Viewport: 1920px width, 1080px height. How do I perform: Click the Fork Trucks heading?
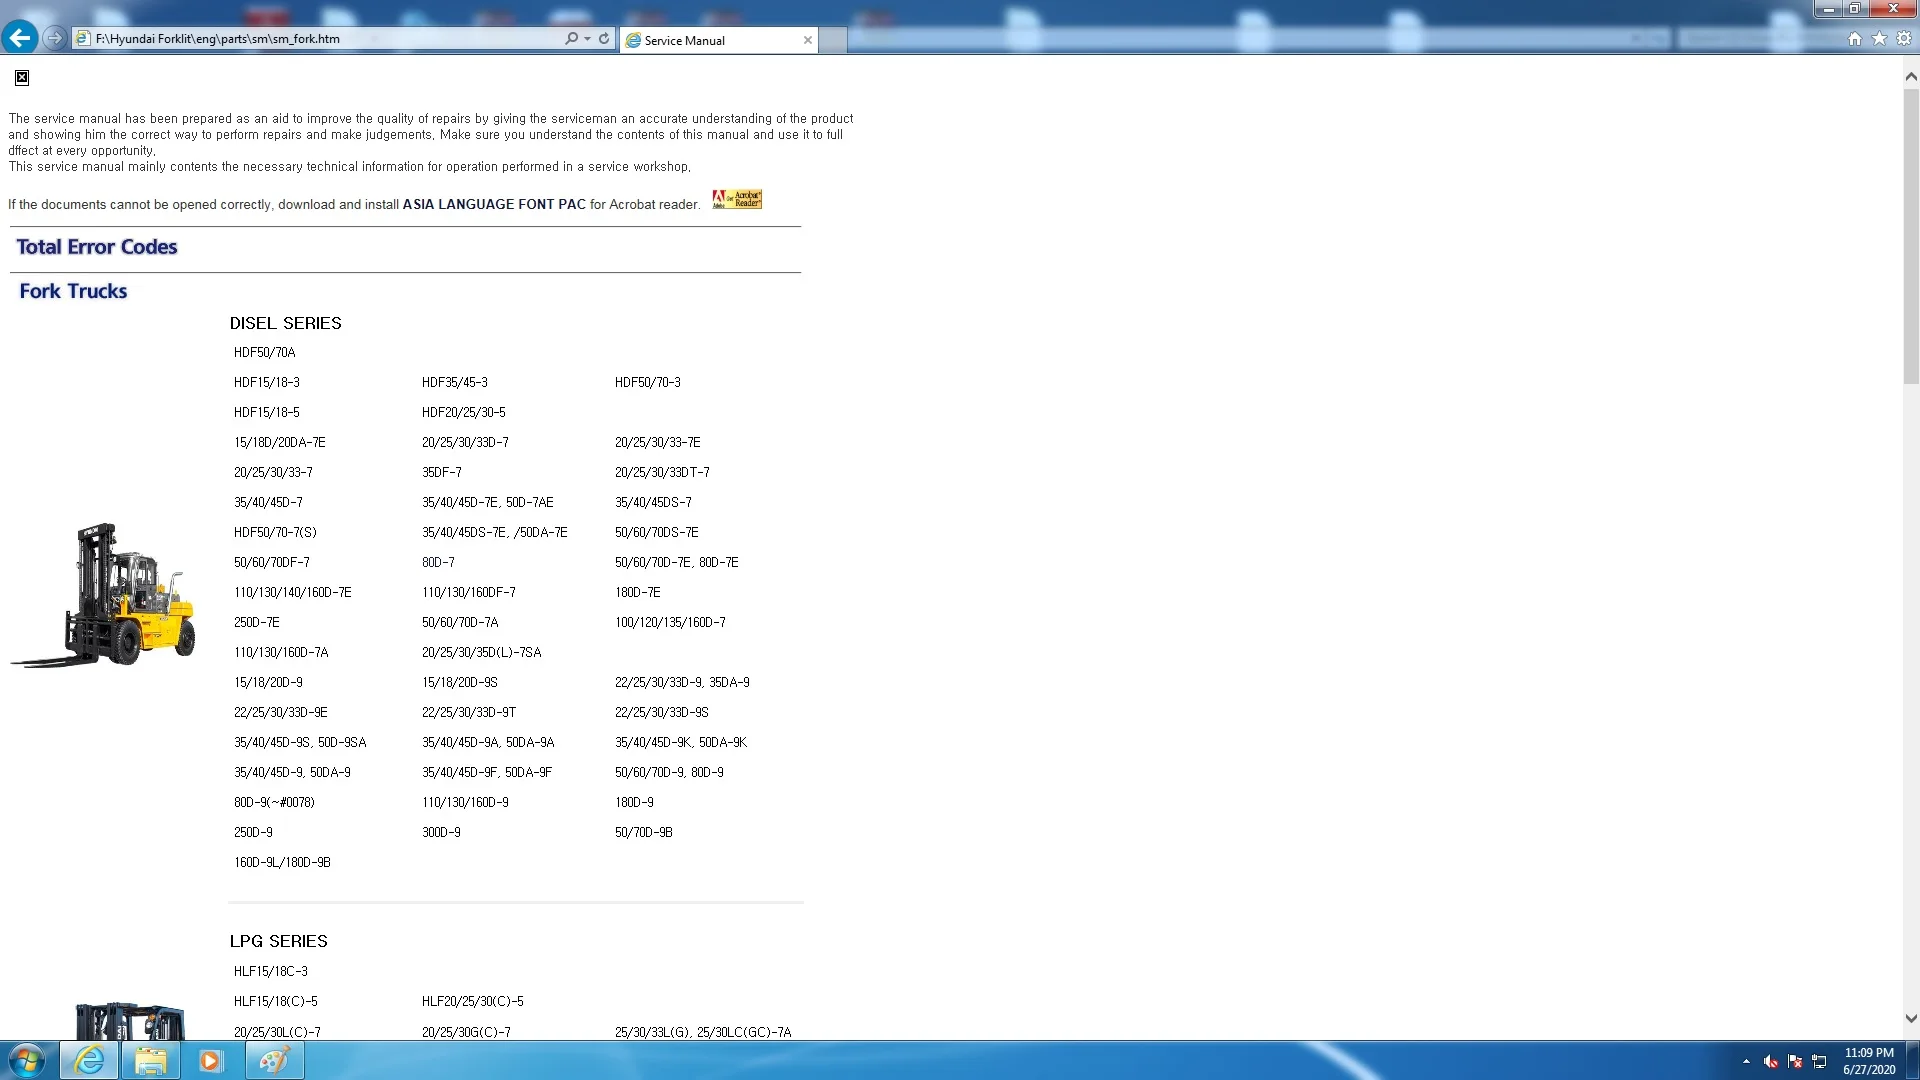click(x=73, y=291)
